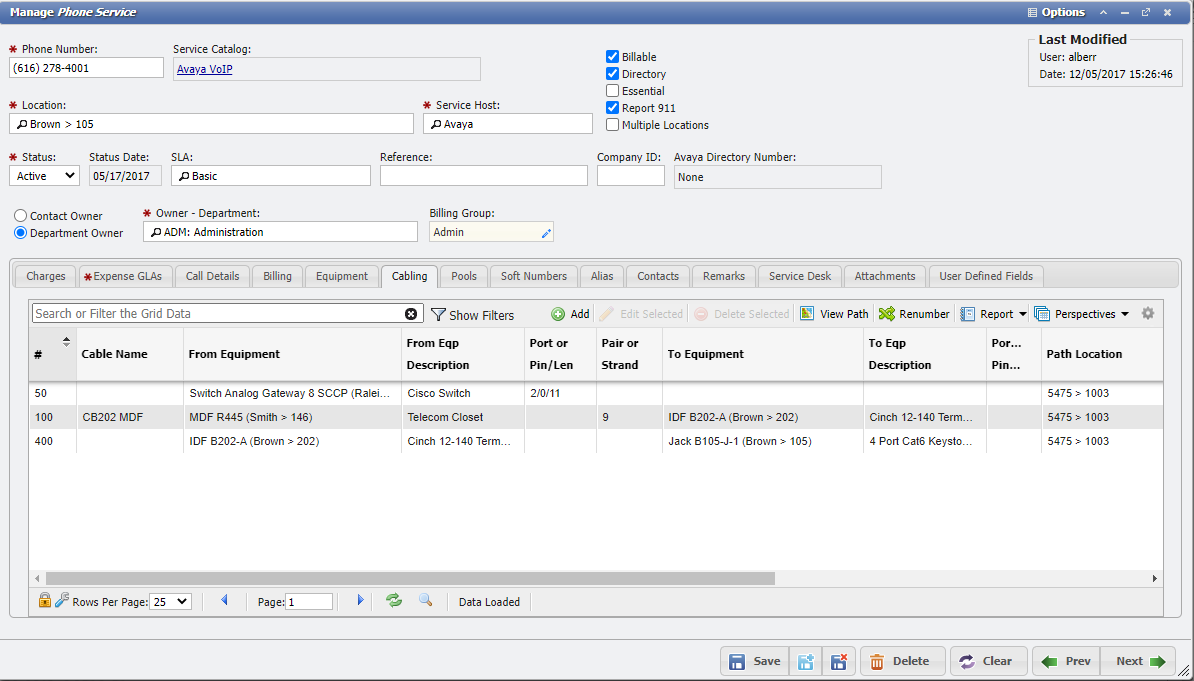
Task: Open the Avaya VoIP service catalog link
Action: (205, 69)
